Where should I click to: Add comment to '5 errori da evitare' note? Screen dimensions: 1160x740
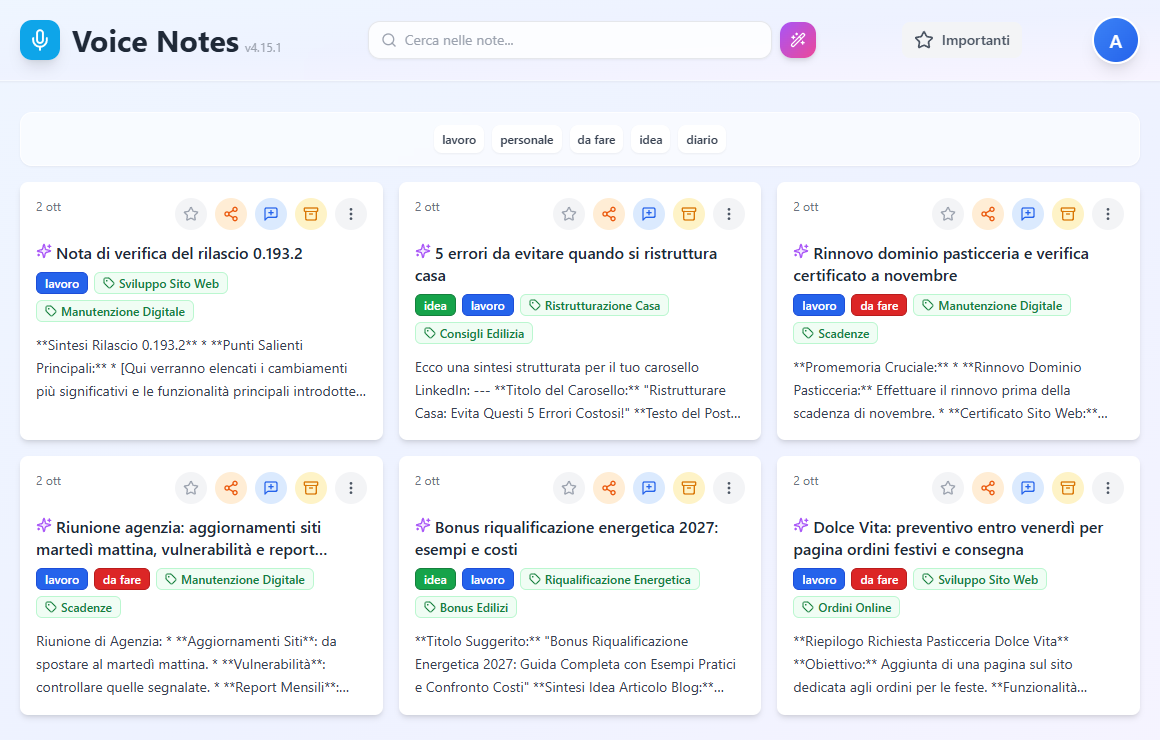[x=649, y=214]
